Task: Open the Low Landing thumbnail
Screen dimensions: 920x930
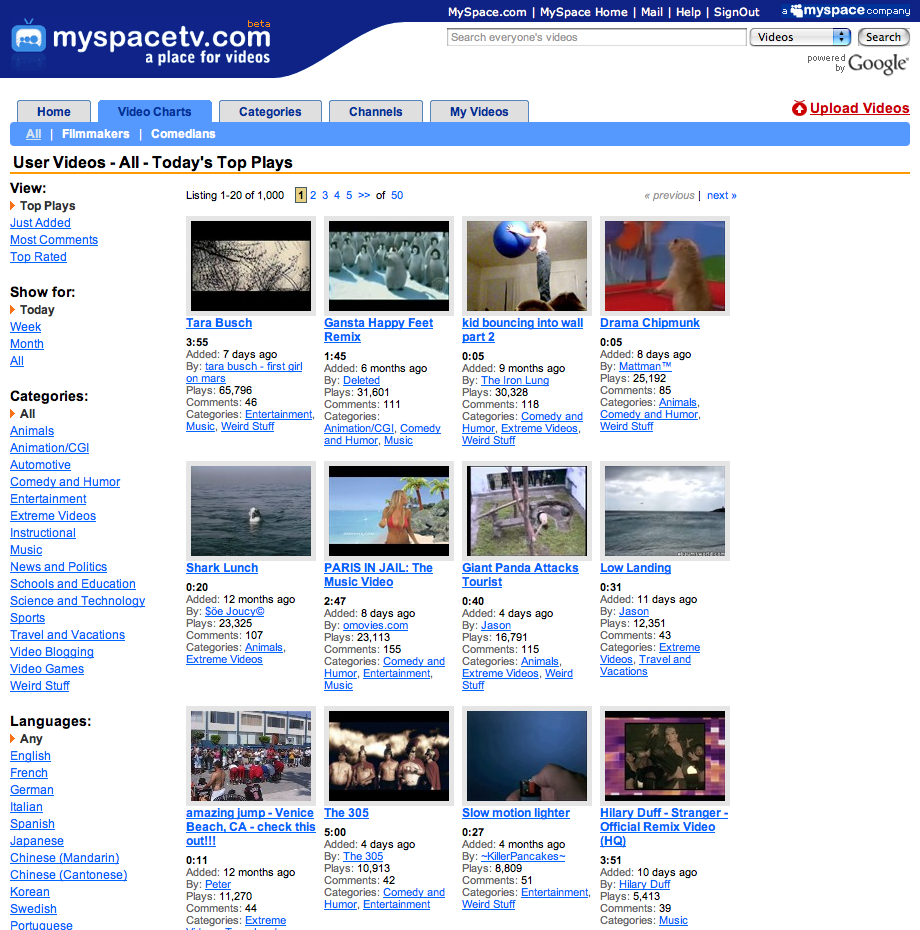Action: (665, 511)
